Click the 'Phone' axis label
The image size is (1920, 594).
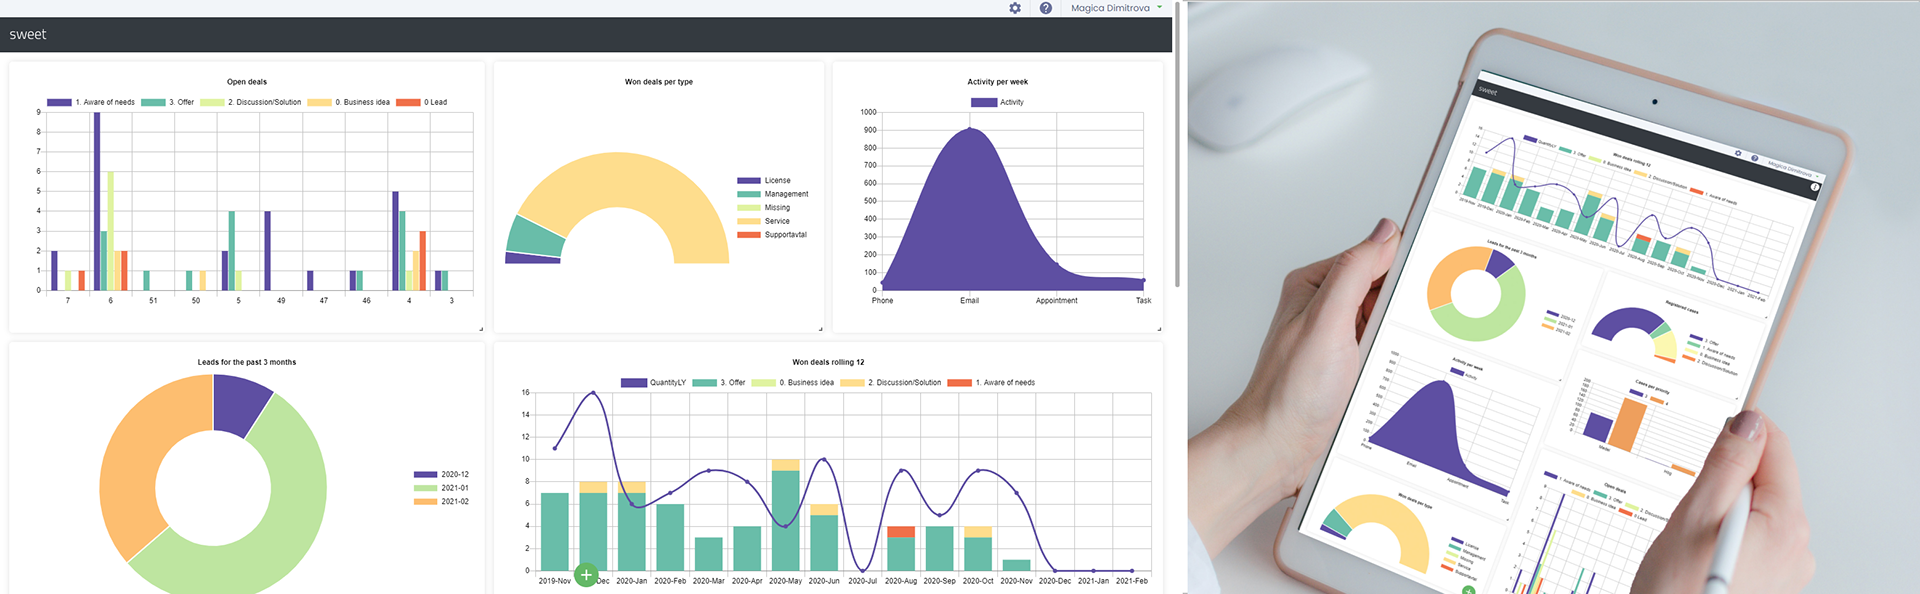pos(882,301)
